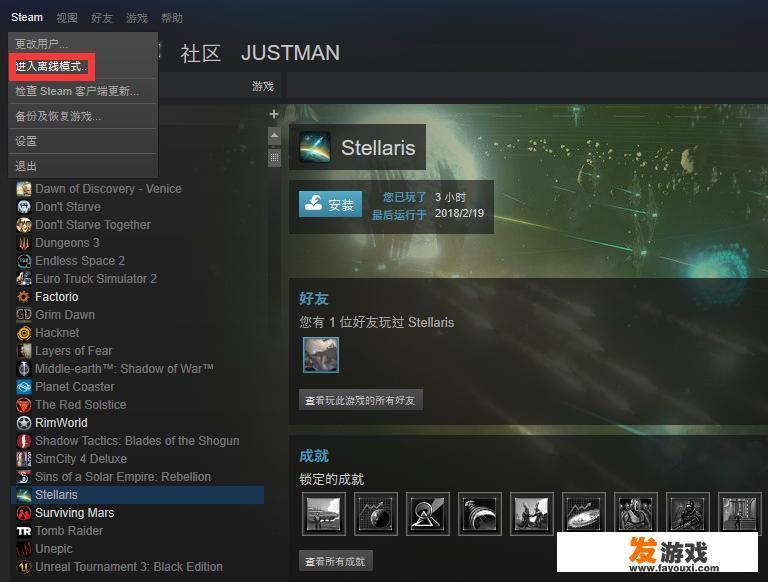
Task: Click the Don't Starve game icon
Action: pos(24,207)
